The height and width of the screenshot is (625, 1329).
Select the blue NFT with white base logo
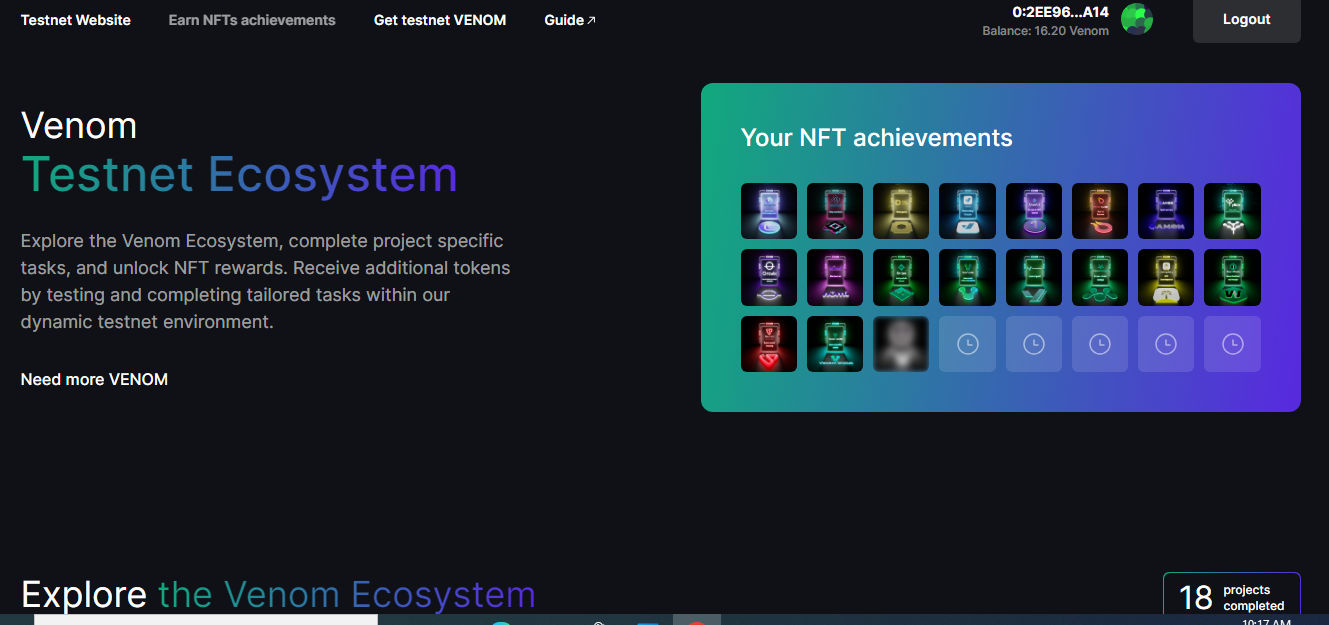pos(967,211)
